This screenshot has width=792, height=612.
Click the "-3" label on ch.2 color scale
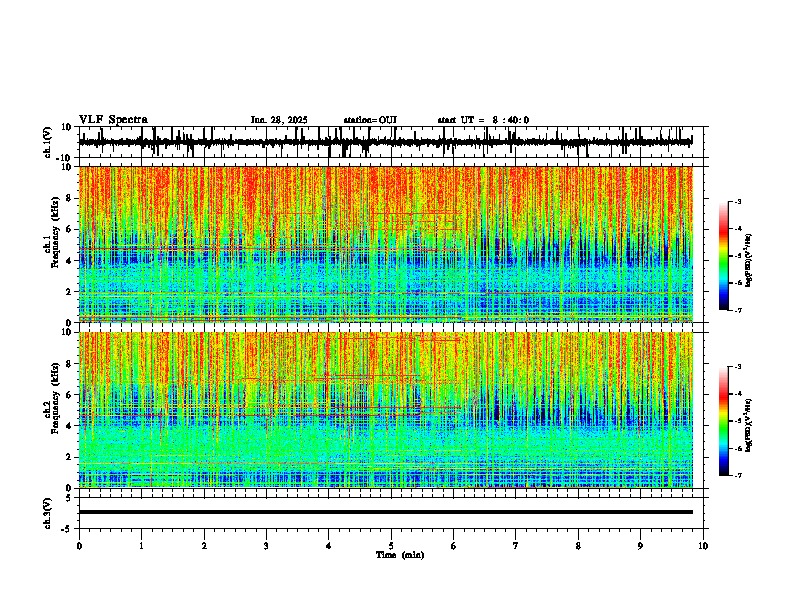pyautogui.click(x=737, y=367)
